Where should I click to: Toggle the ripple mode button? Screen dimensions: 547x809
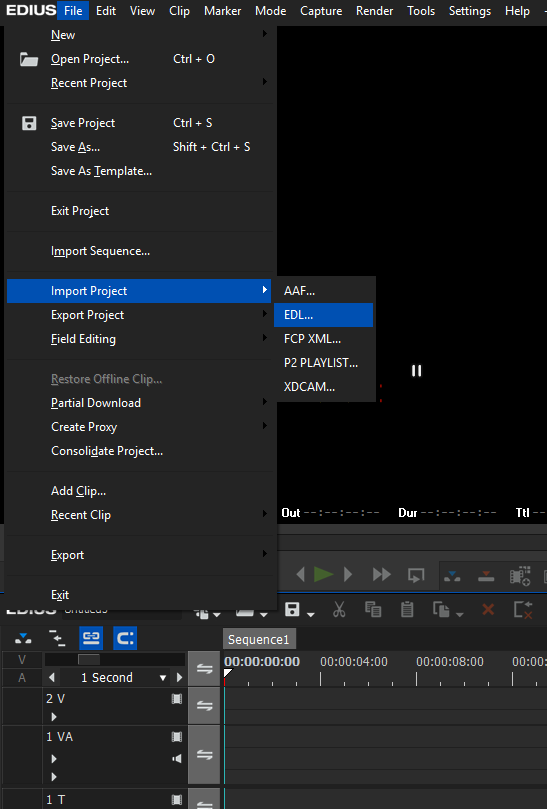tap(125, 638)
